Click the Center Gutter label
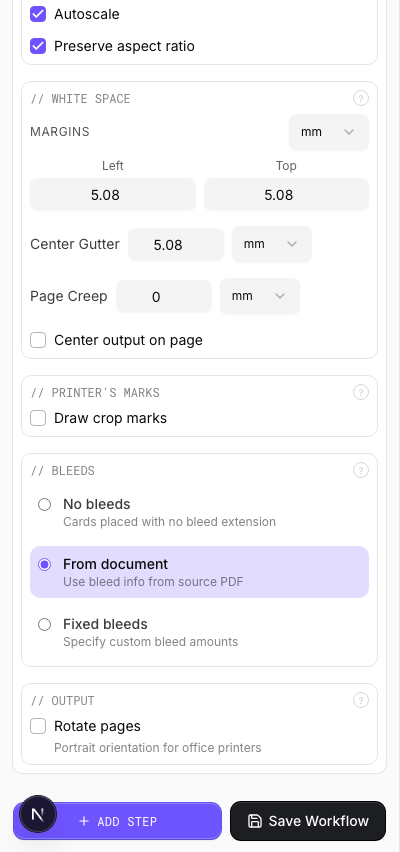The image size is (400, 852). [75, 244]
